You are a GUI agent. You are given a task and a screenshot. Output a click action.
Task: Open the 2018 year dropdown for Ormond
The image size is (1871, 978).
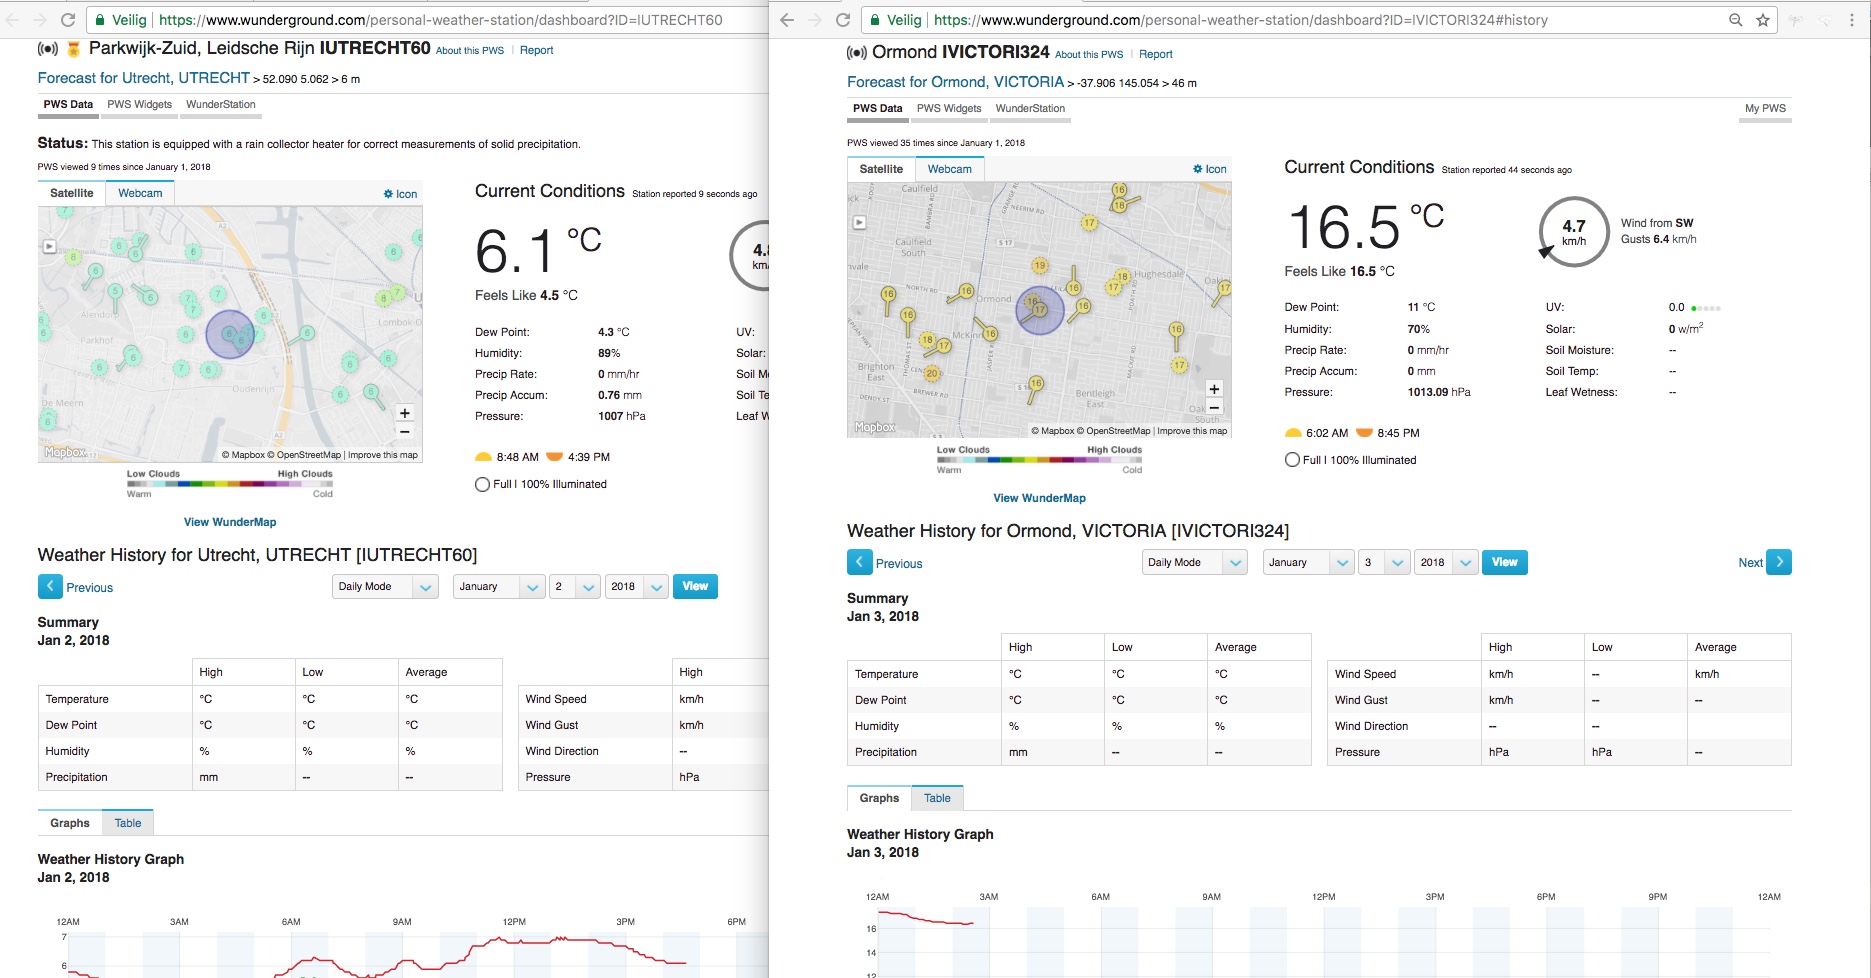[1446, 562]
